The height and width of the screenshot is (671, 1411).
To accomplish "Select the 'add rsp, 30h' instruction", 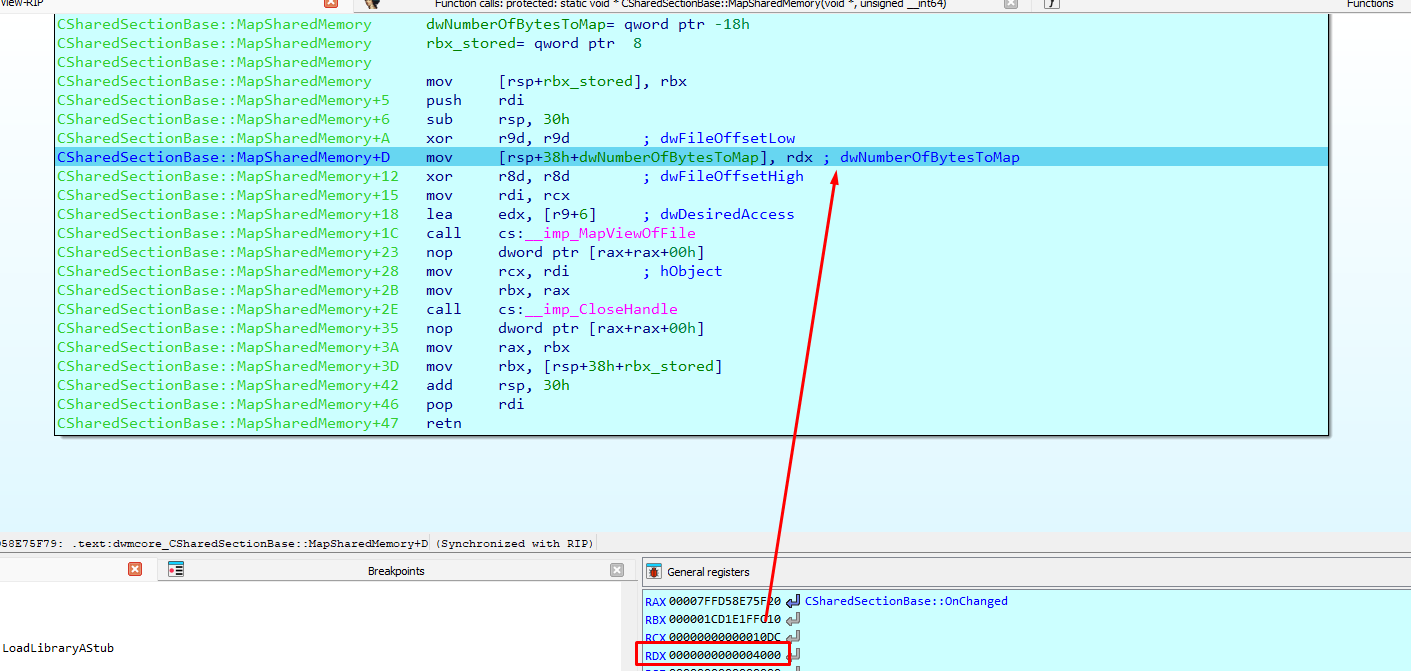I will 498,385.
